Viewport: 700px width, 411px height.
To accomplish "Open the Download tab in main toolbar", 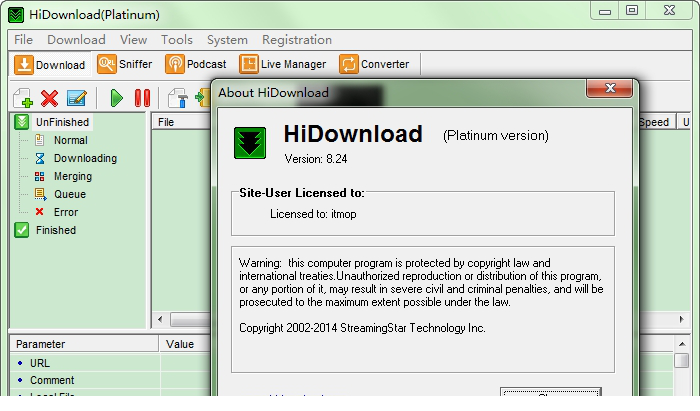I will pyautogui.click(x=50, y=65).
